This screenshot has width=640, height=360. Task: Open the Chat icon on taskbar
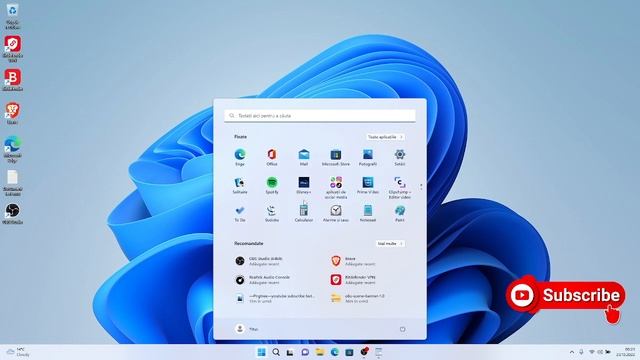[305, 352]
